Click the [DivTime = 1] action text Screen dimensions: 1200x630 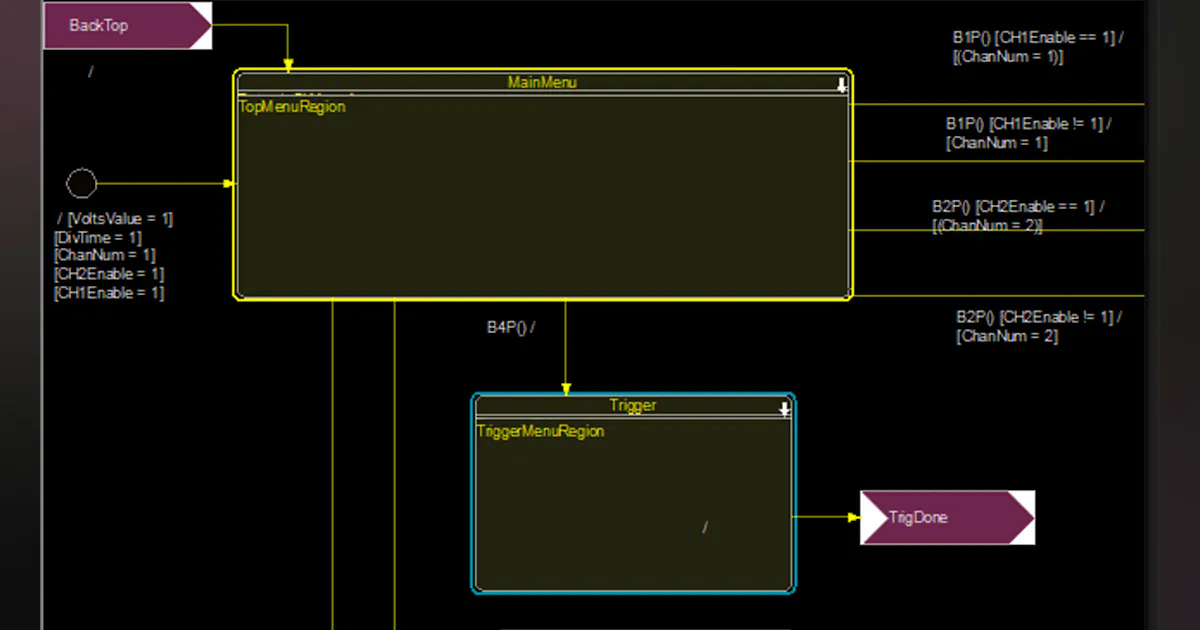click(x=97, y=237)
